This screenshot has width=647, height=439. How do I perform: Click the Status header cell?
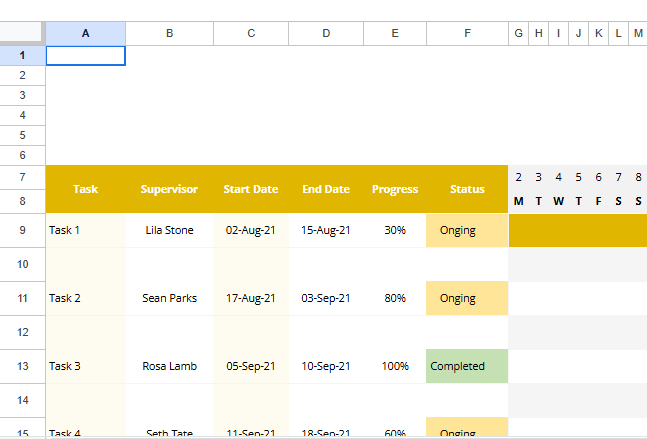(x=467, y=189)
